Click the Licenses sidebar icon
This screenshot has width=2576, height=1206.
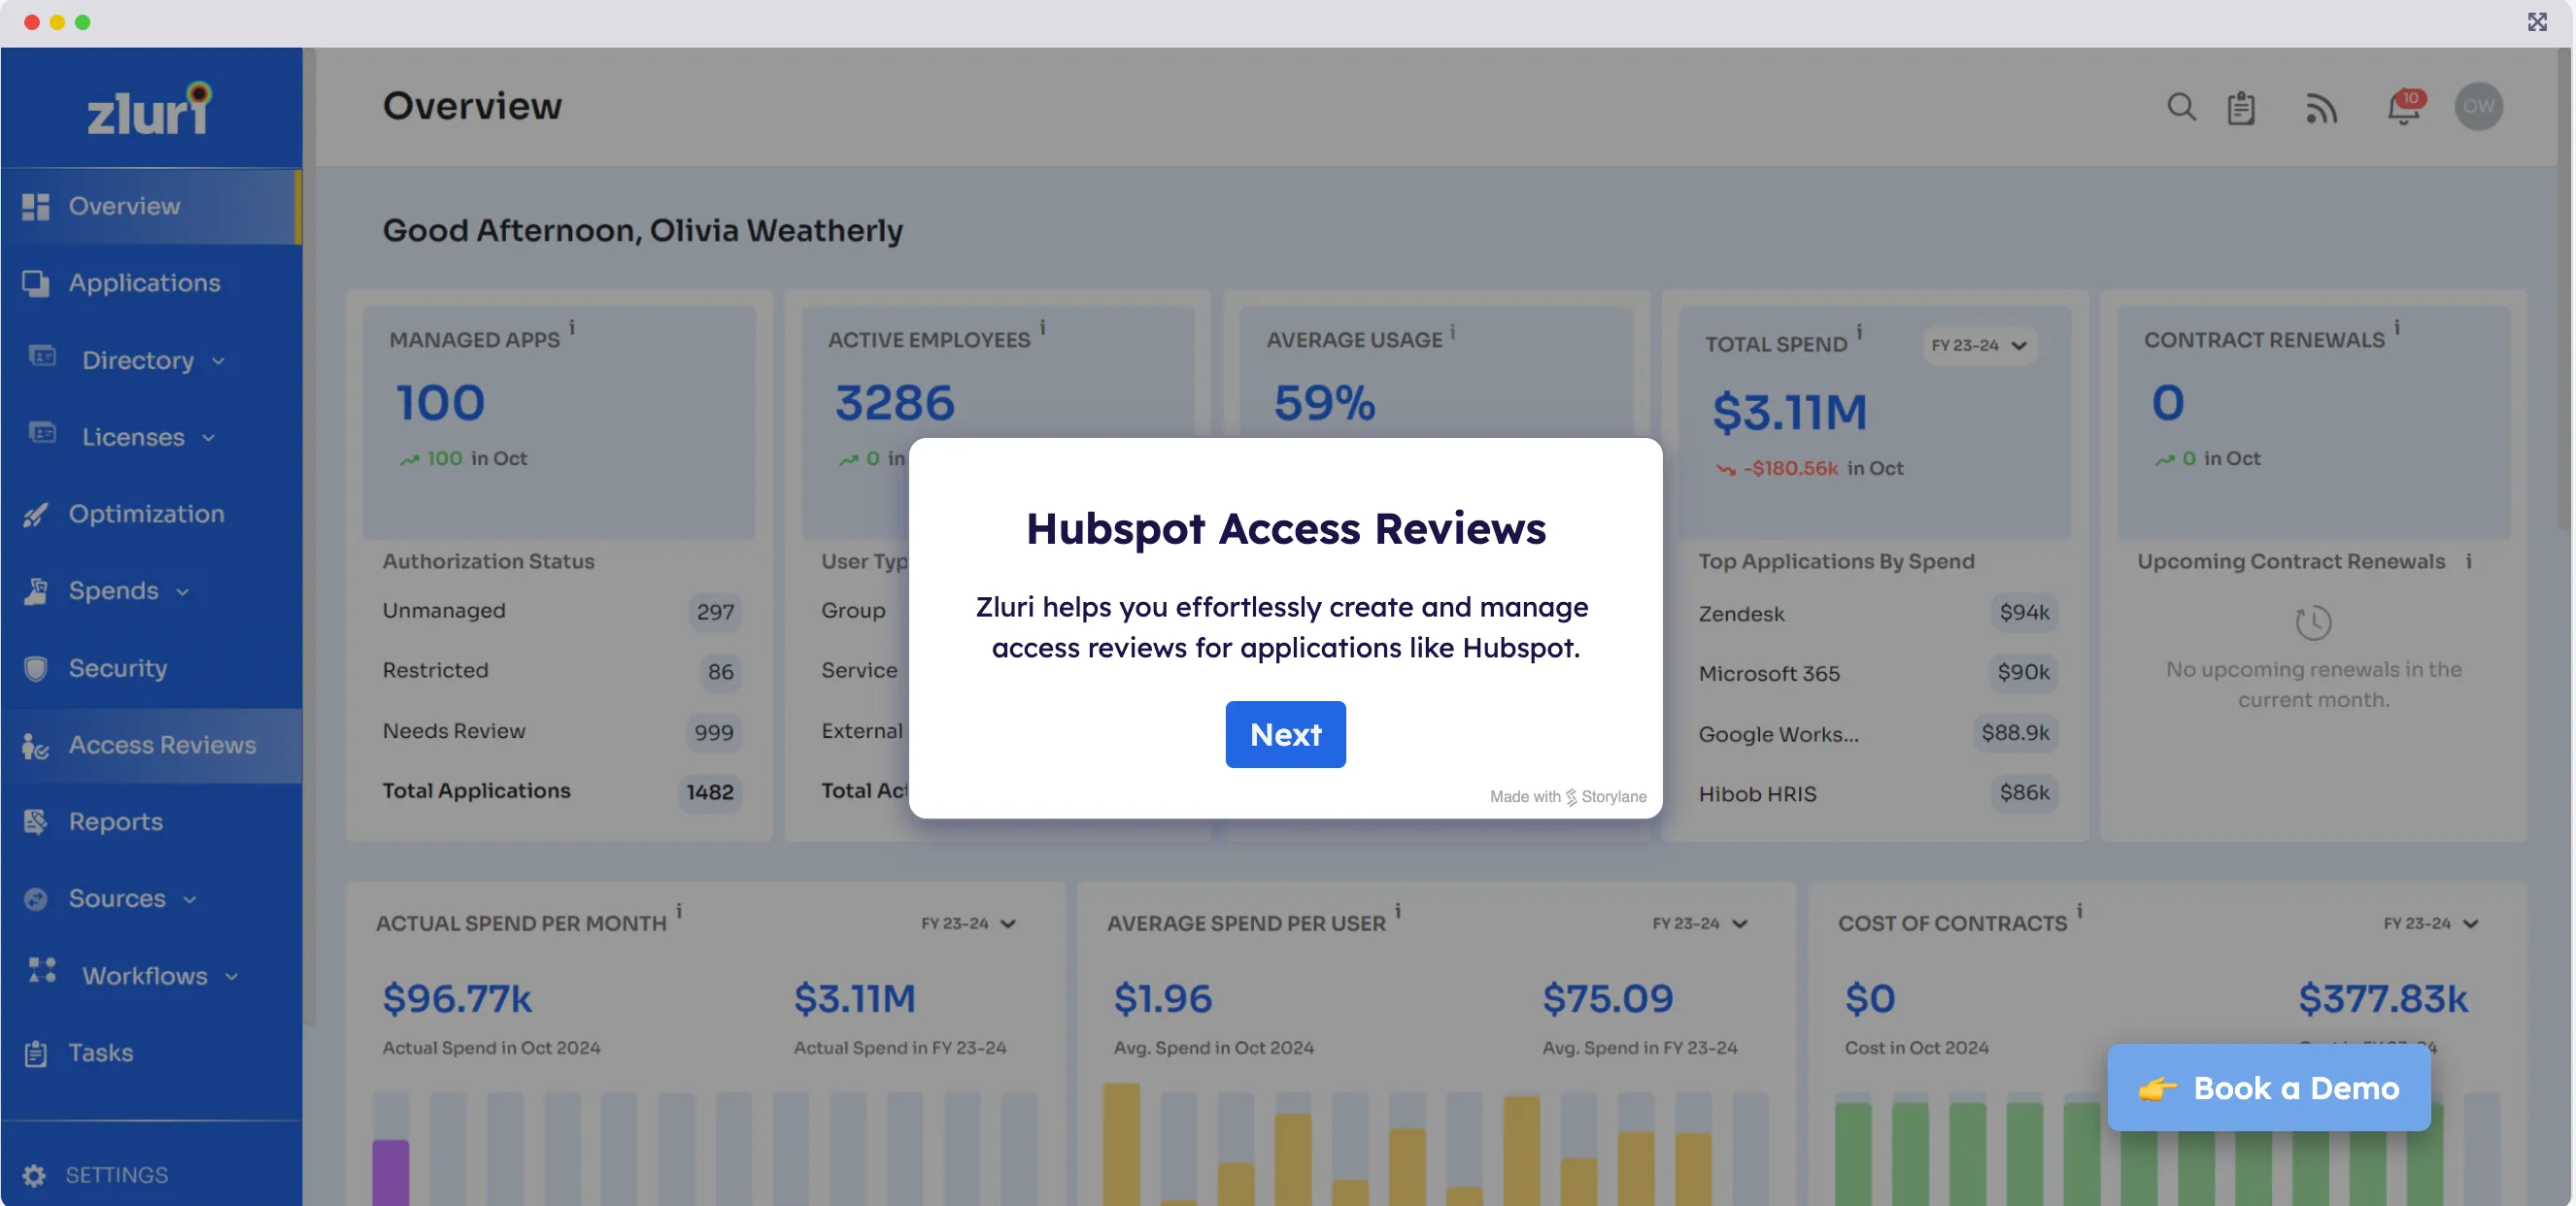click(42, 433)
